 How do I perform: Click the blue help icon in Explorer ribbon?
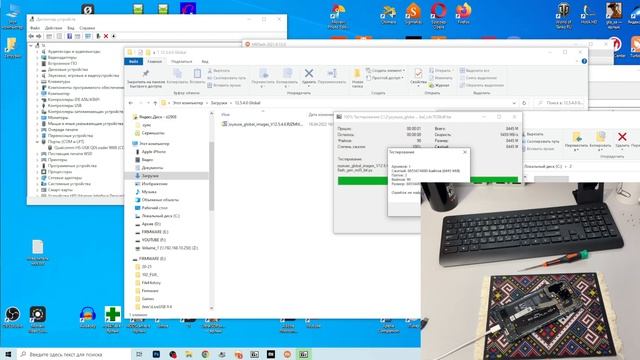(584, 61)
